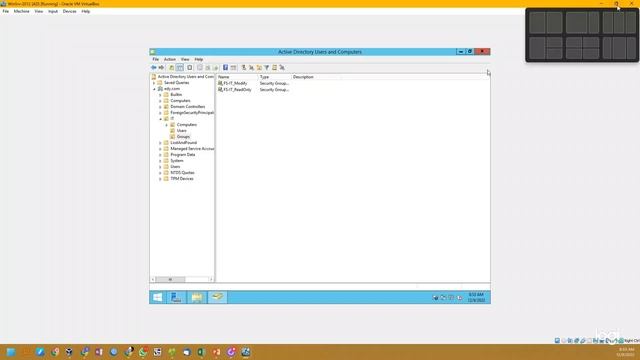Open Excel from host taskbar
640x360 pixels.
(x=201, y=352)
